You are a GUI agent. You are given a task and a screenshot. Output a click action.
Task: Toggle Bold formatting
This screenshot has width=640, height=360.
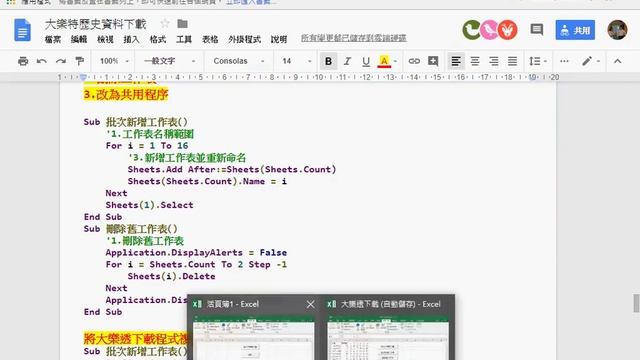coord(328,61)
